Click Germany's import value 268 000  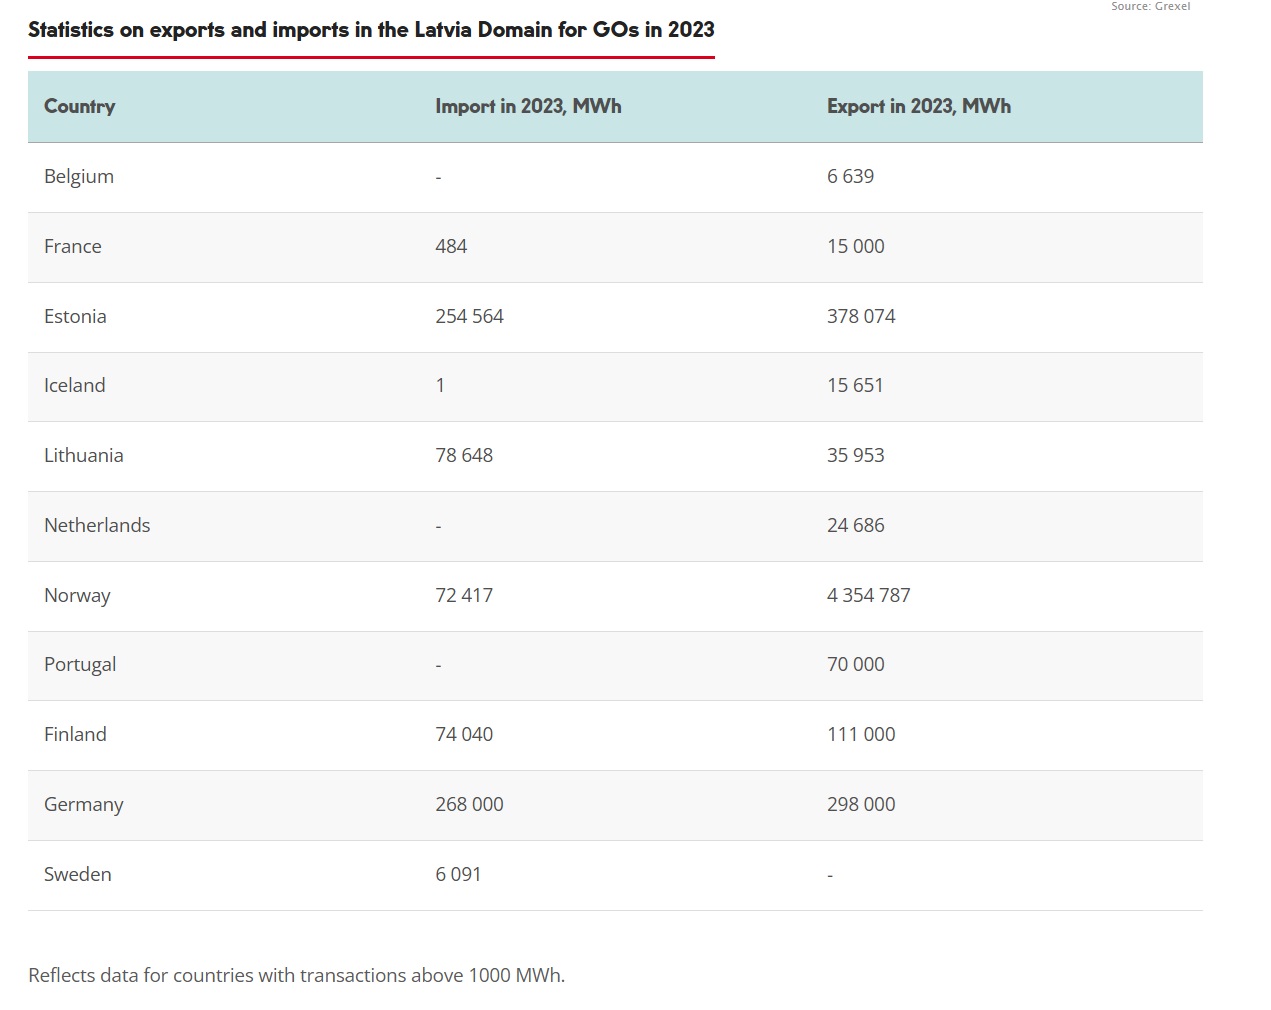tap(469, 804)
